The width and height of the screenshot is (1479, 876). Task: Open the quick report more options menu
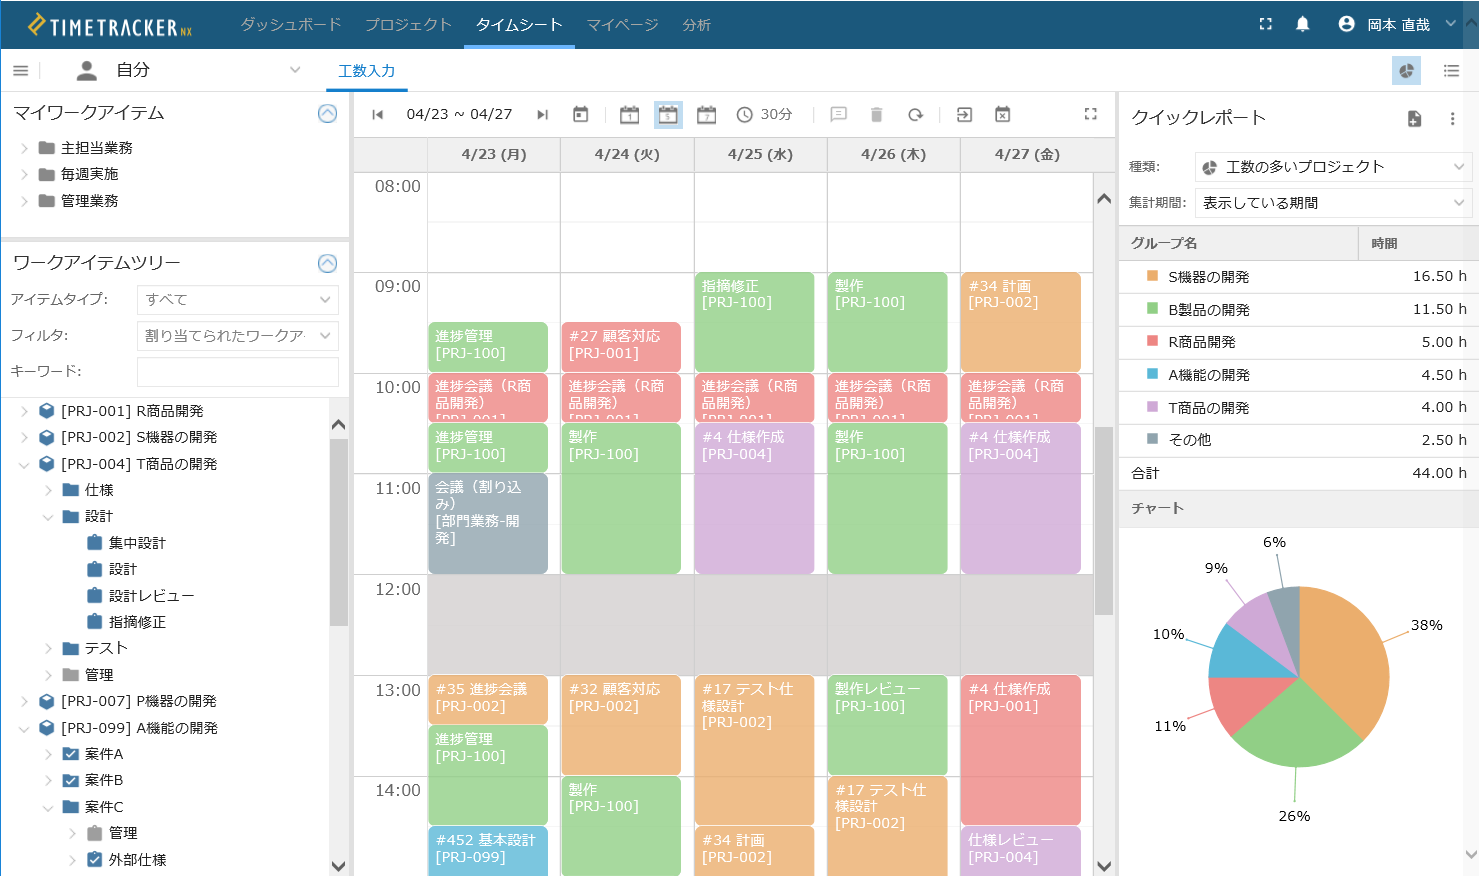(1452, 119)
